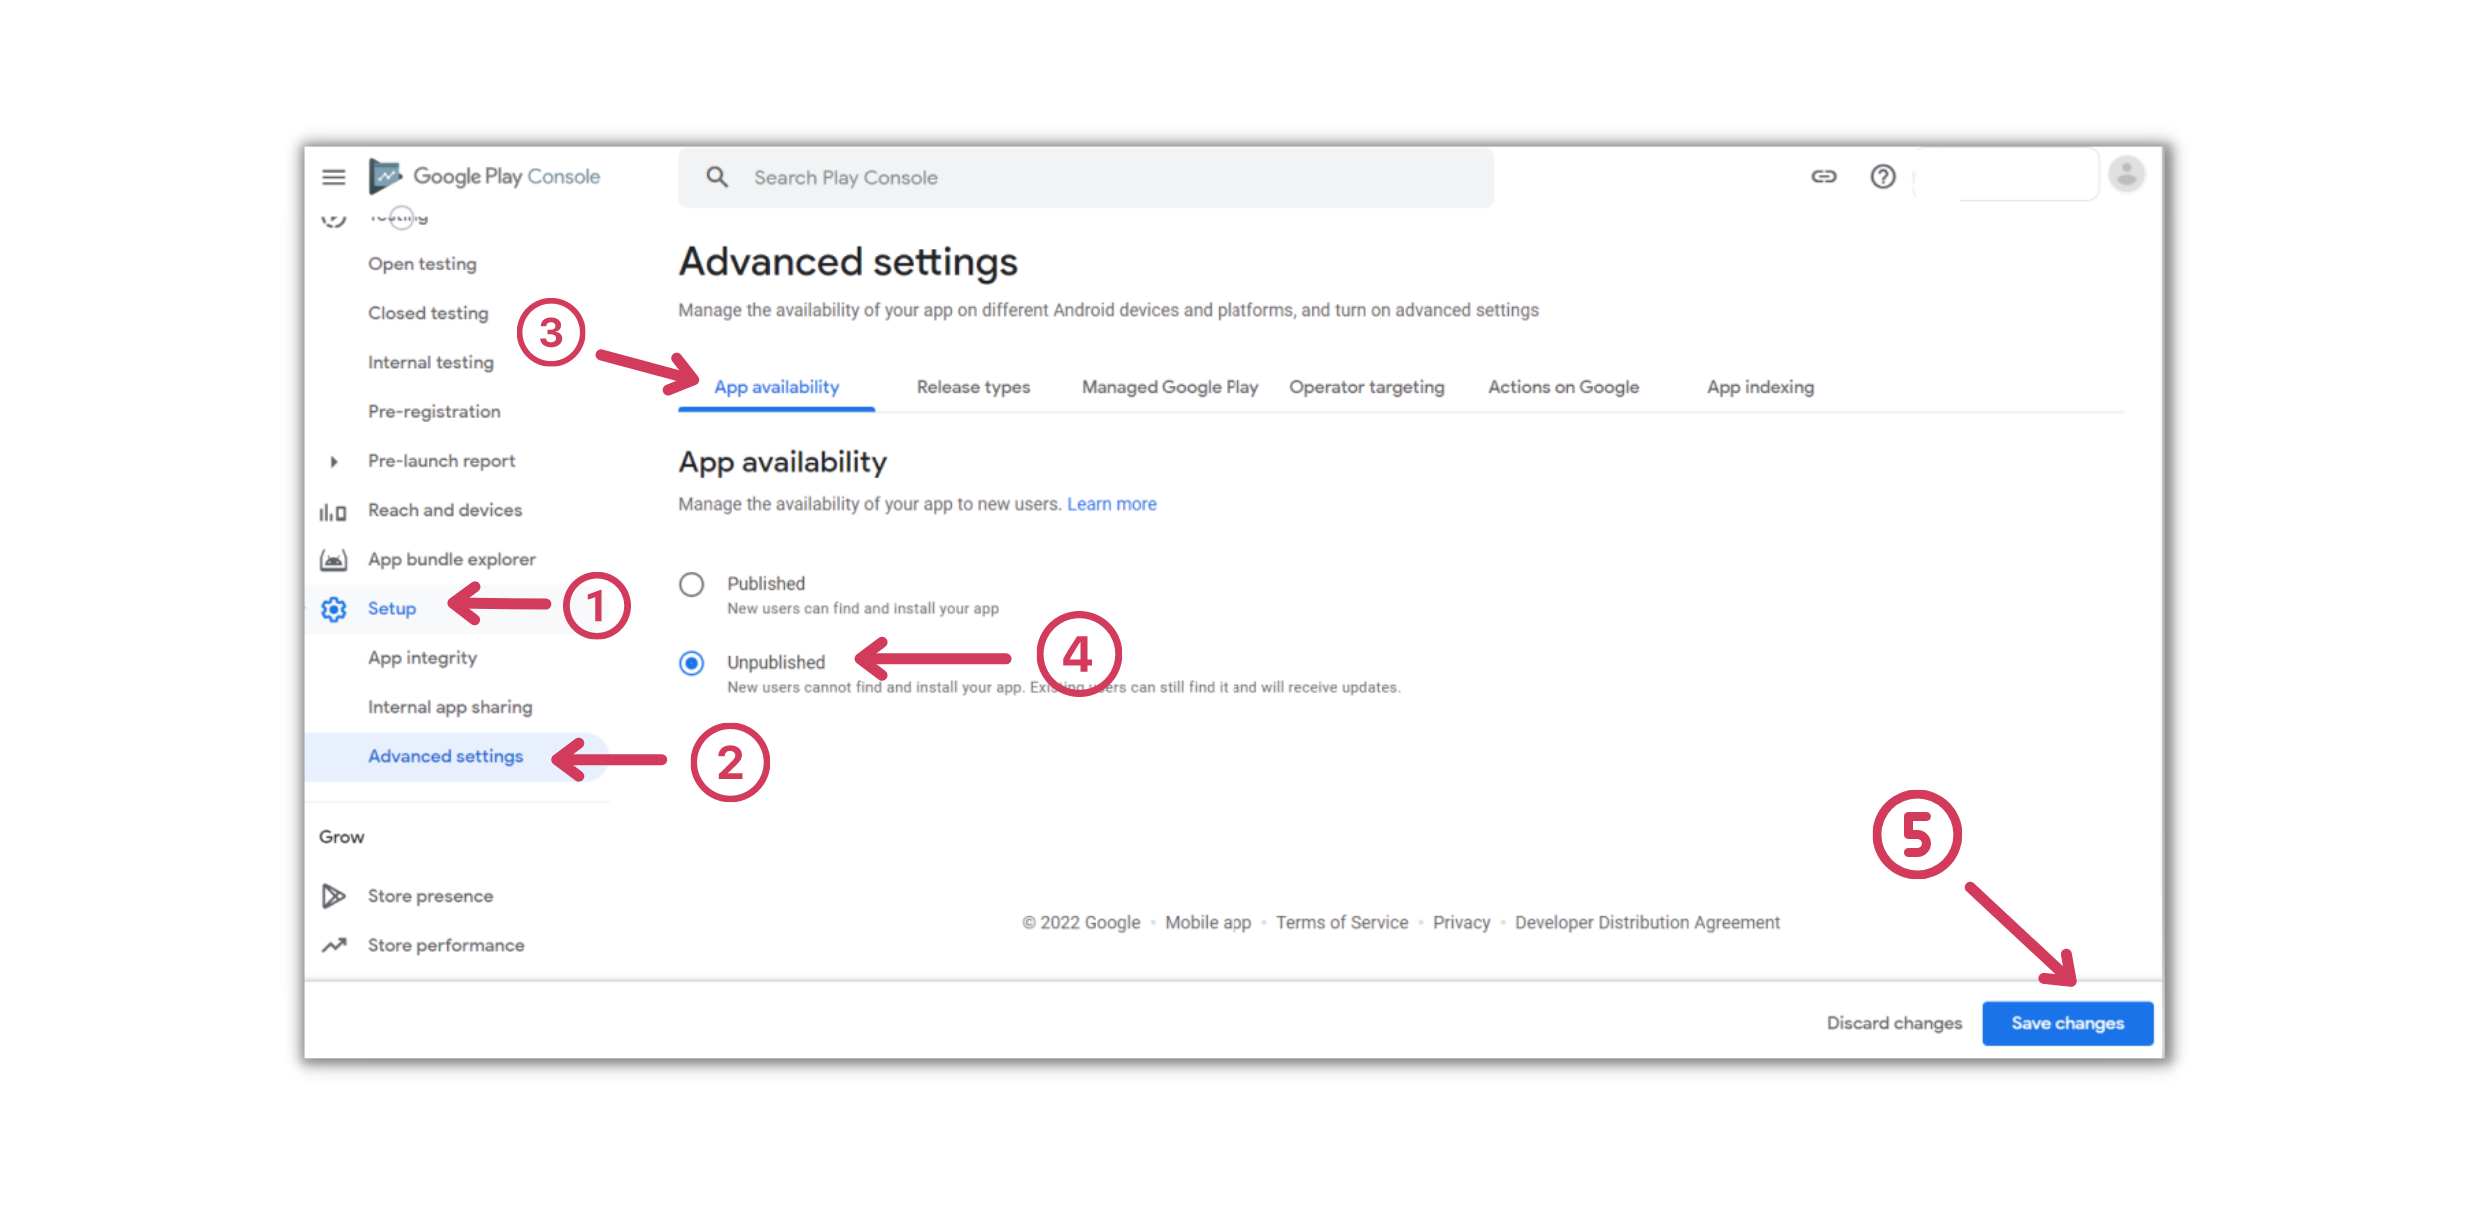The height and width of the screenshot is (1206, 2476).
Task: Click the Store performance trend icon
Action: 334,944
